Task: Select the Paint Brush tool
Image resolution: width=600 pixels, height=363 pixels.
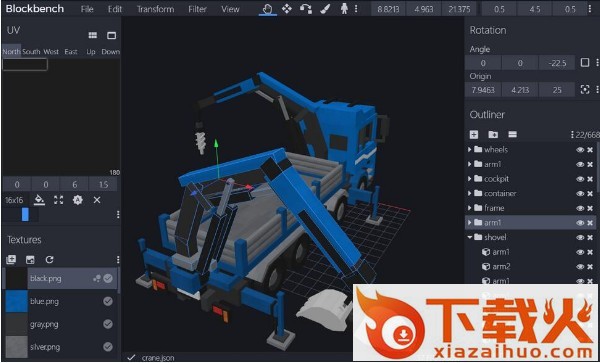Action: [325, 9]
